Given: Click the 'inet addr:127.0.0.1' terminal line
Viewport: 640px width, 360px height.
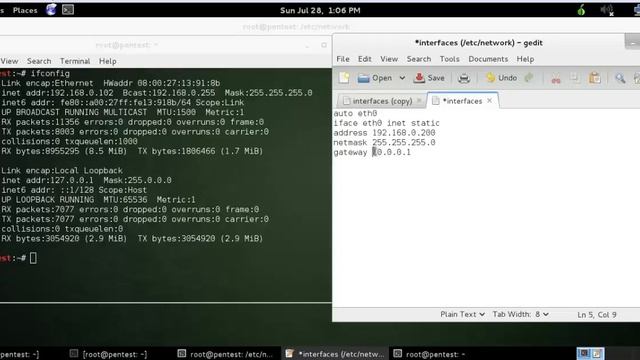Looking at the screenshot, I should [x=86, y=180].
